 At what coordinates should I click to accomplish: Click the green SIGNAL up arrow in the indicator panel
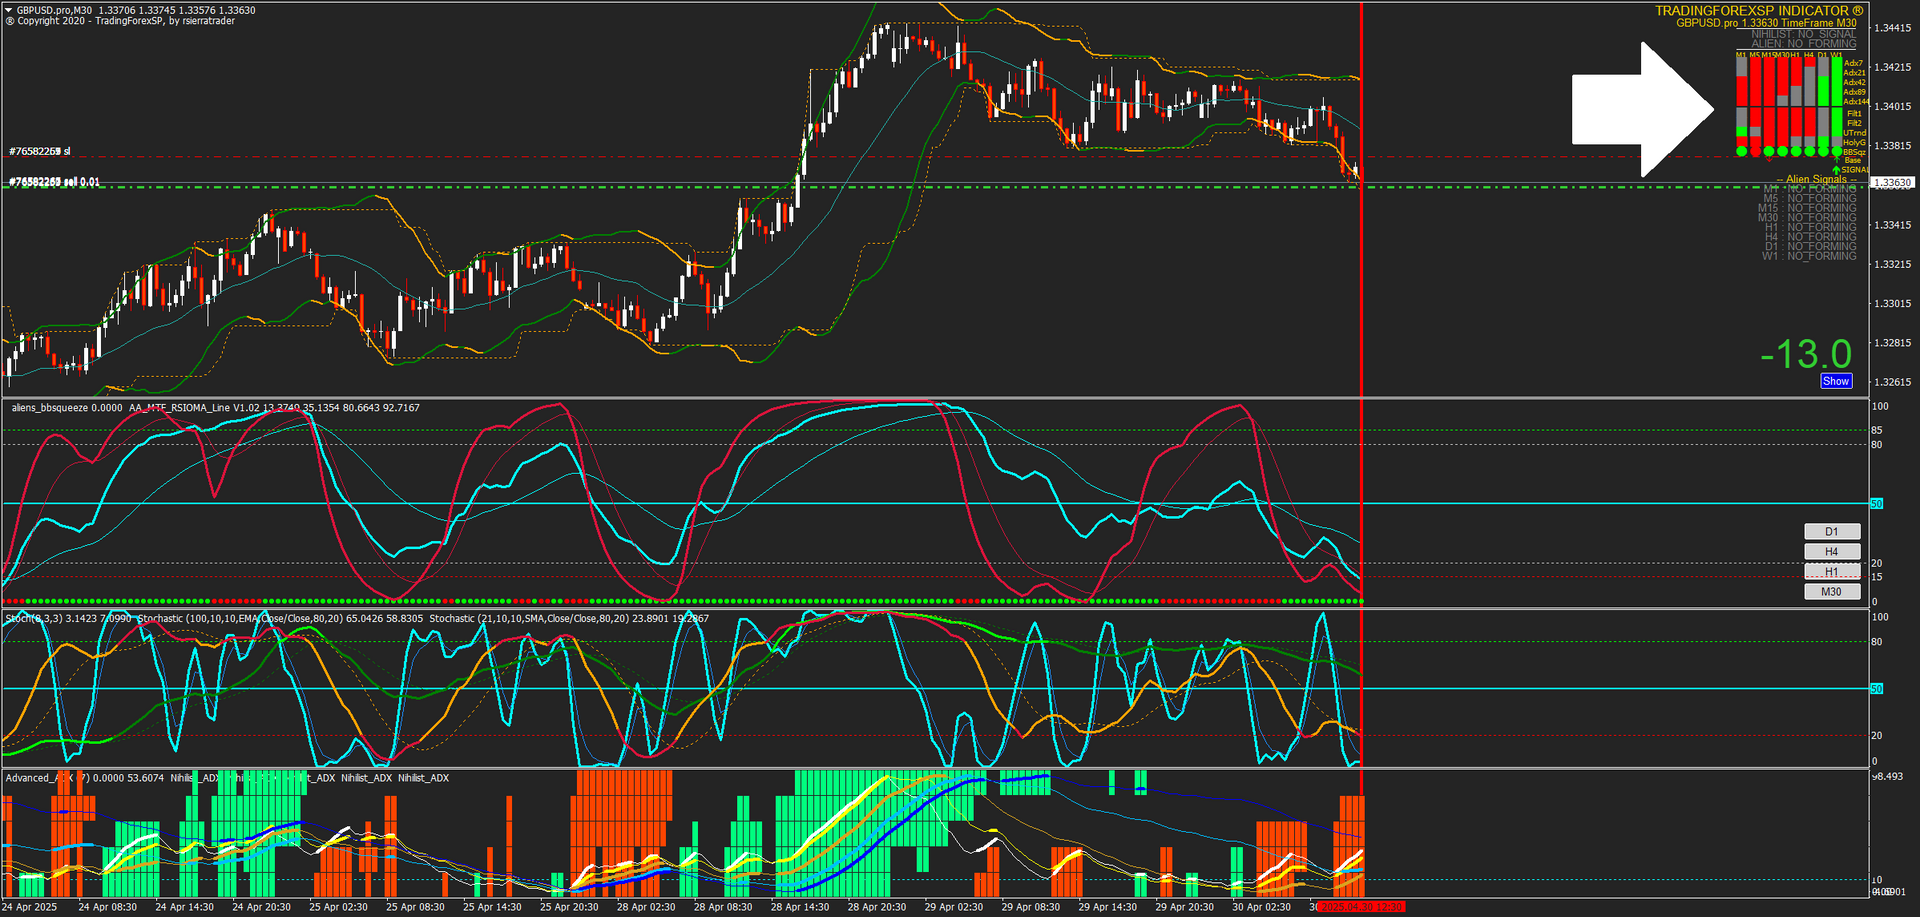1836,169
